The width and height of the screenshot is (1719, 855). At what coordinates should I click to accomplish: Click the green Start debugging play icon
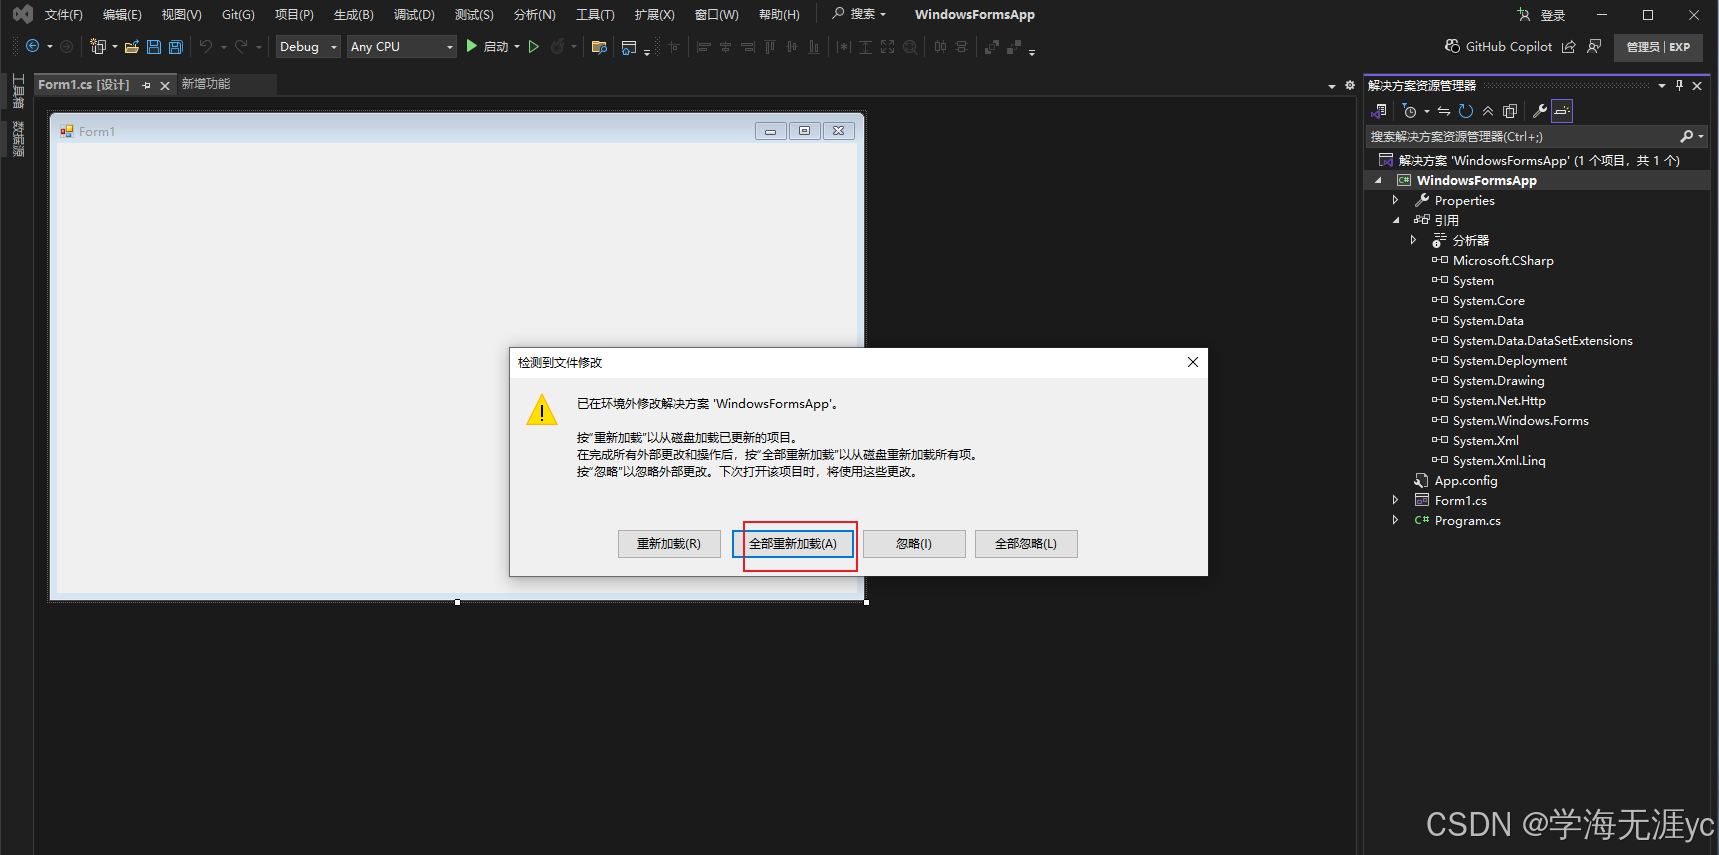pos(471,46)
